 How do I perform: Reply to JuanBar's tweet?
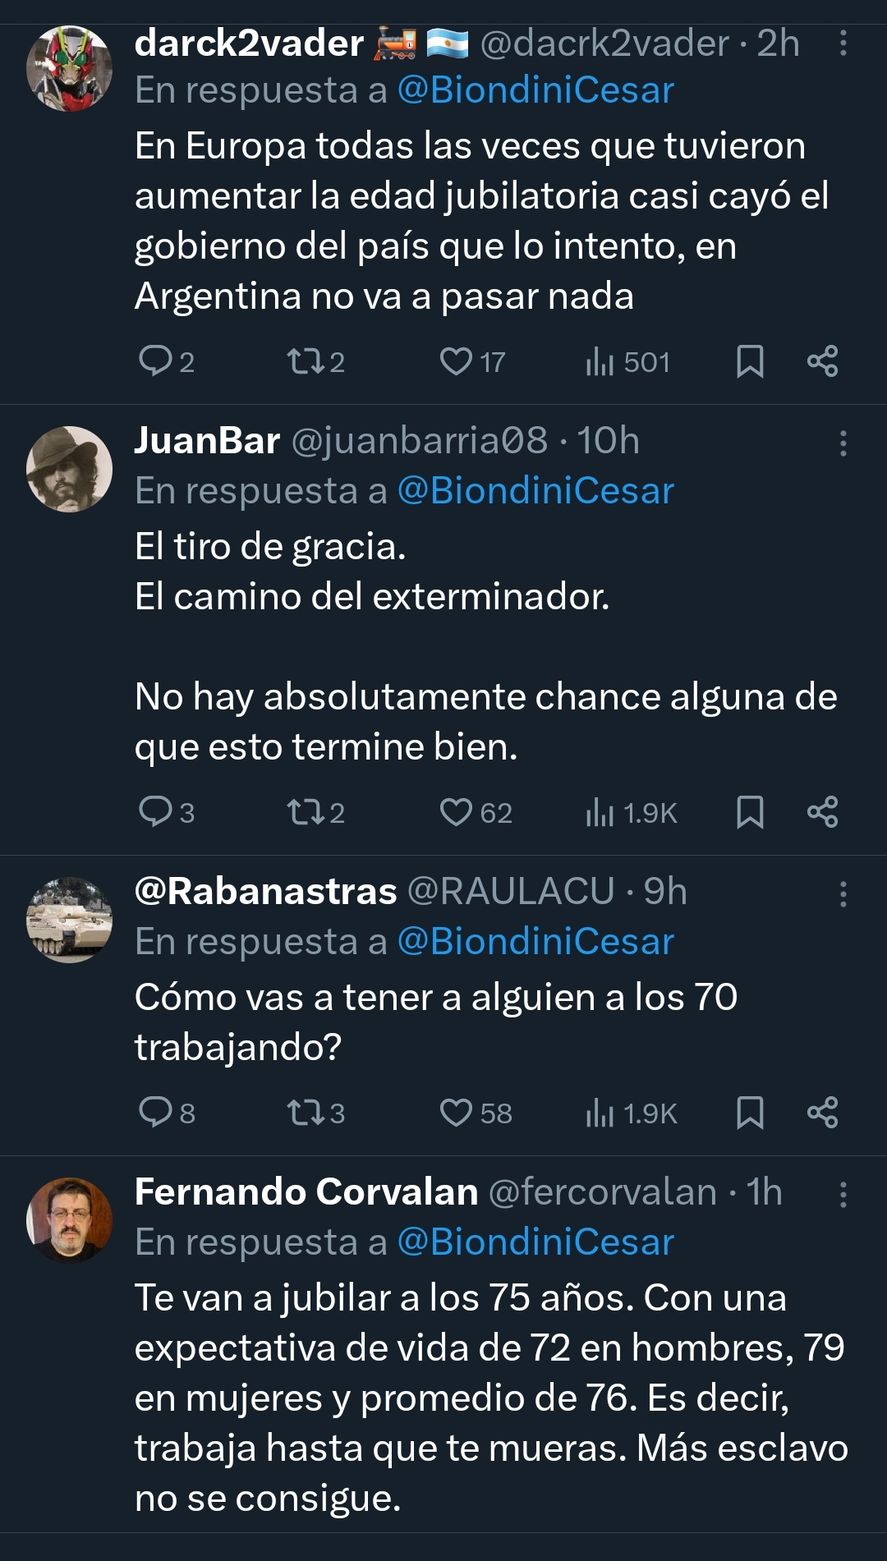(156, 812)
